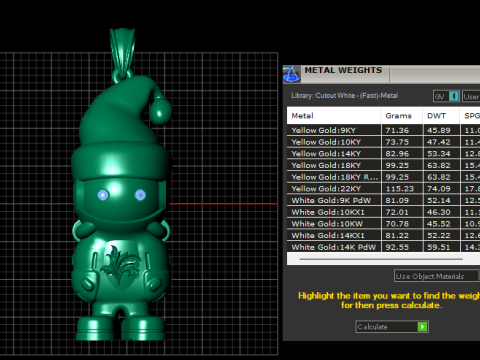480x360 pixels.
Task: Click the 92.55 grams value
Action: (397, 247)
